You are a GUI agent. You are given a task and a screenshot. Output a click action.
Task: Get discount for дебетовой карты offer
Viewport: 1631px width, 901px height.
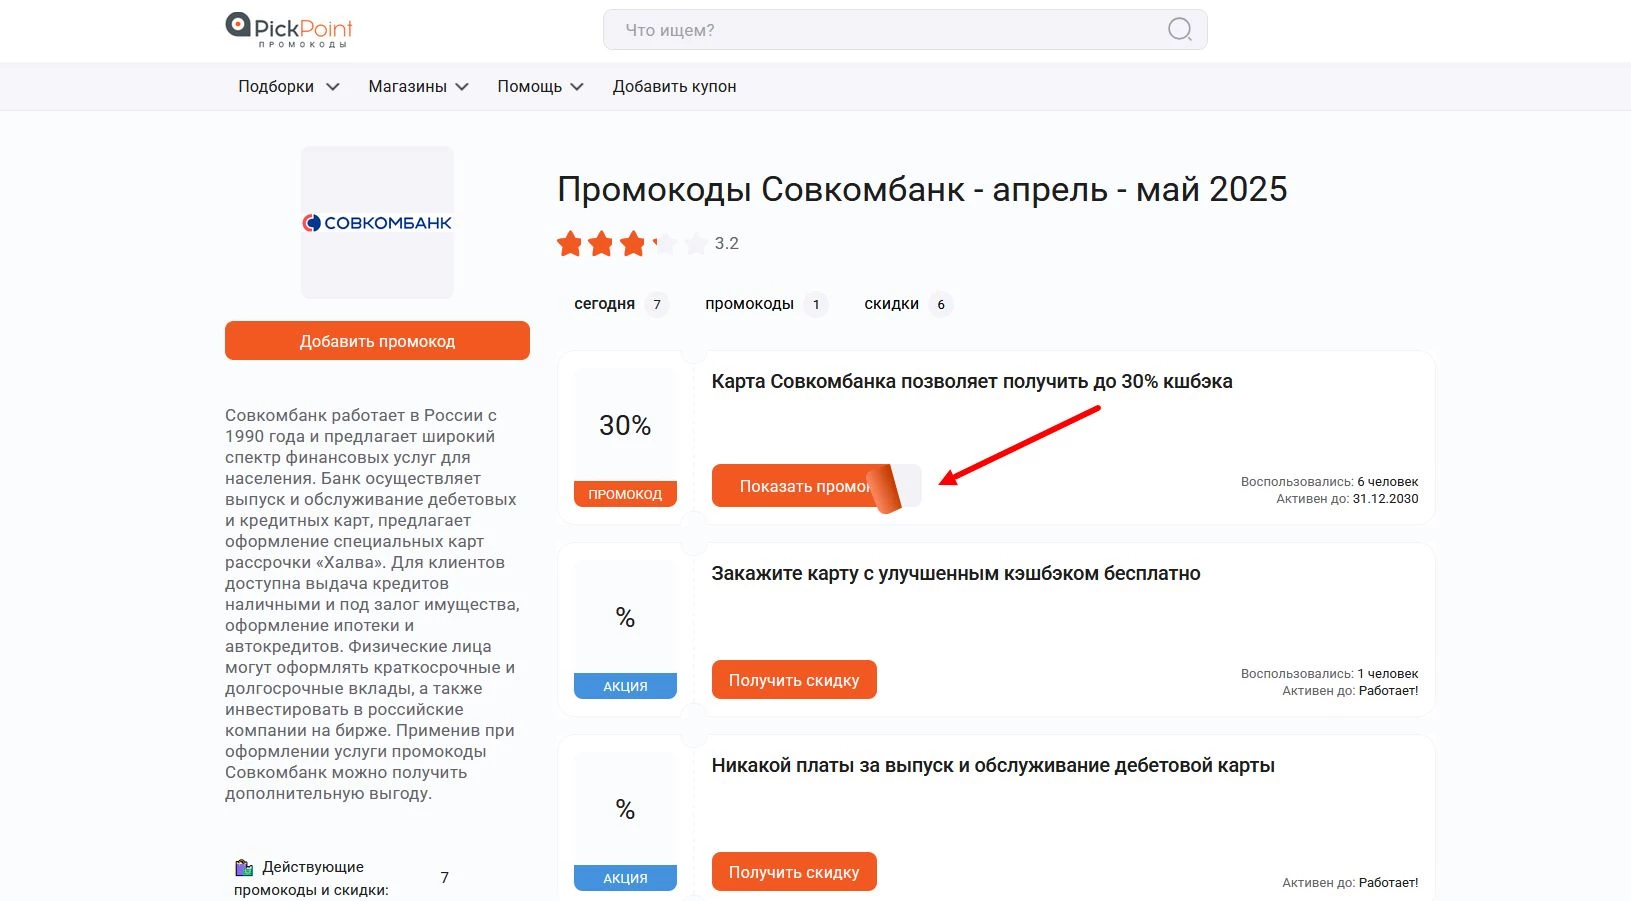click(794, 872)
